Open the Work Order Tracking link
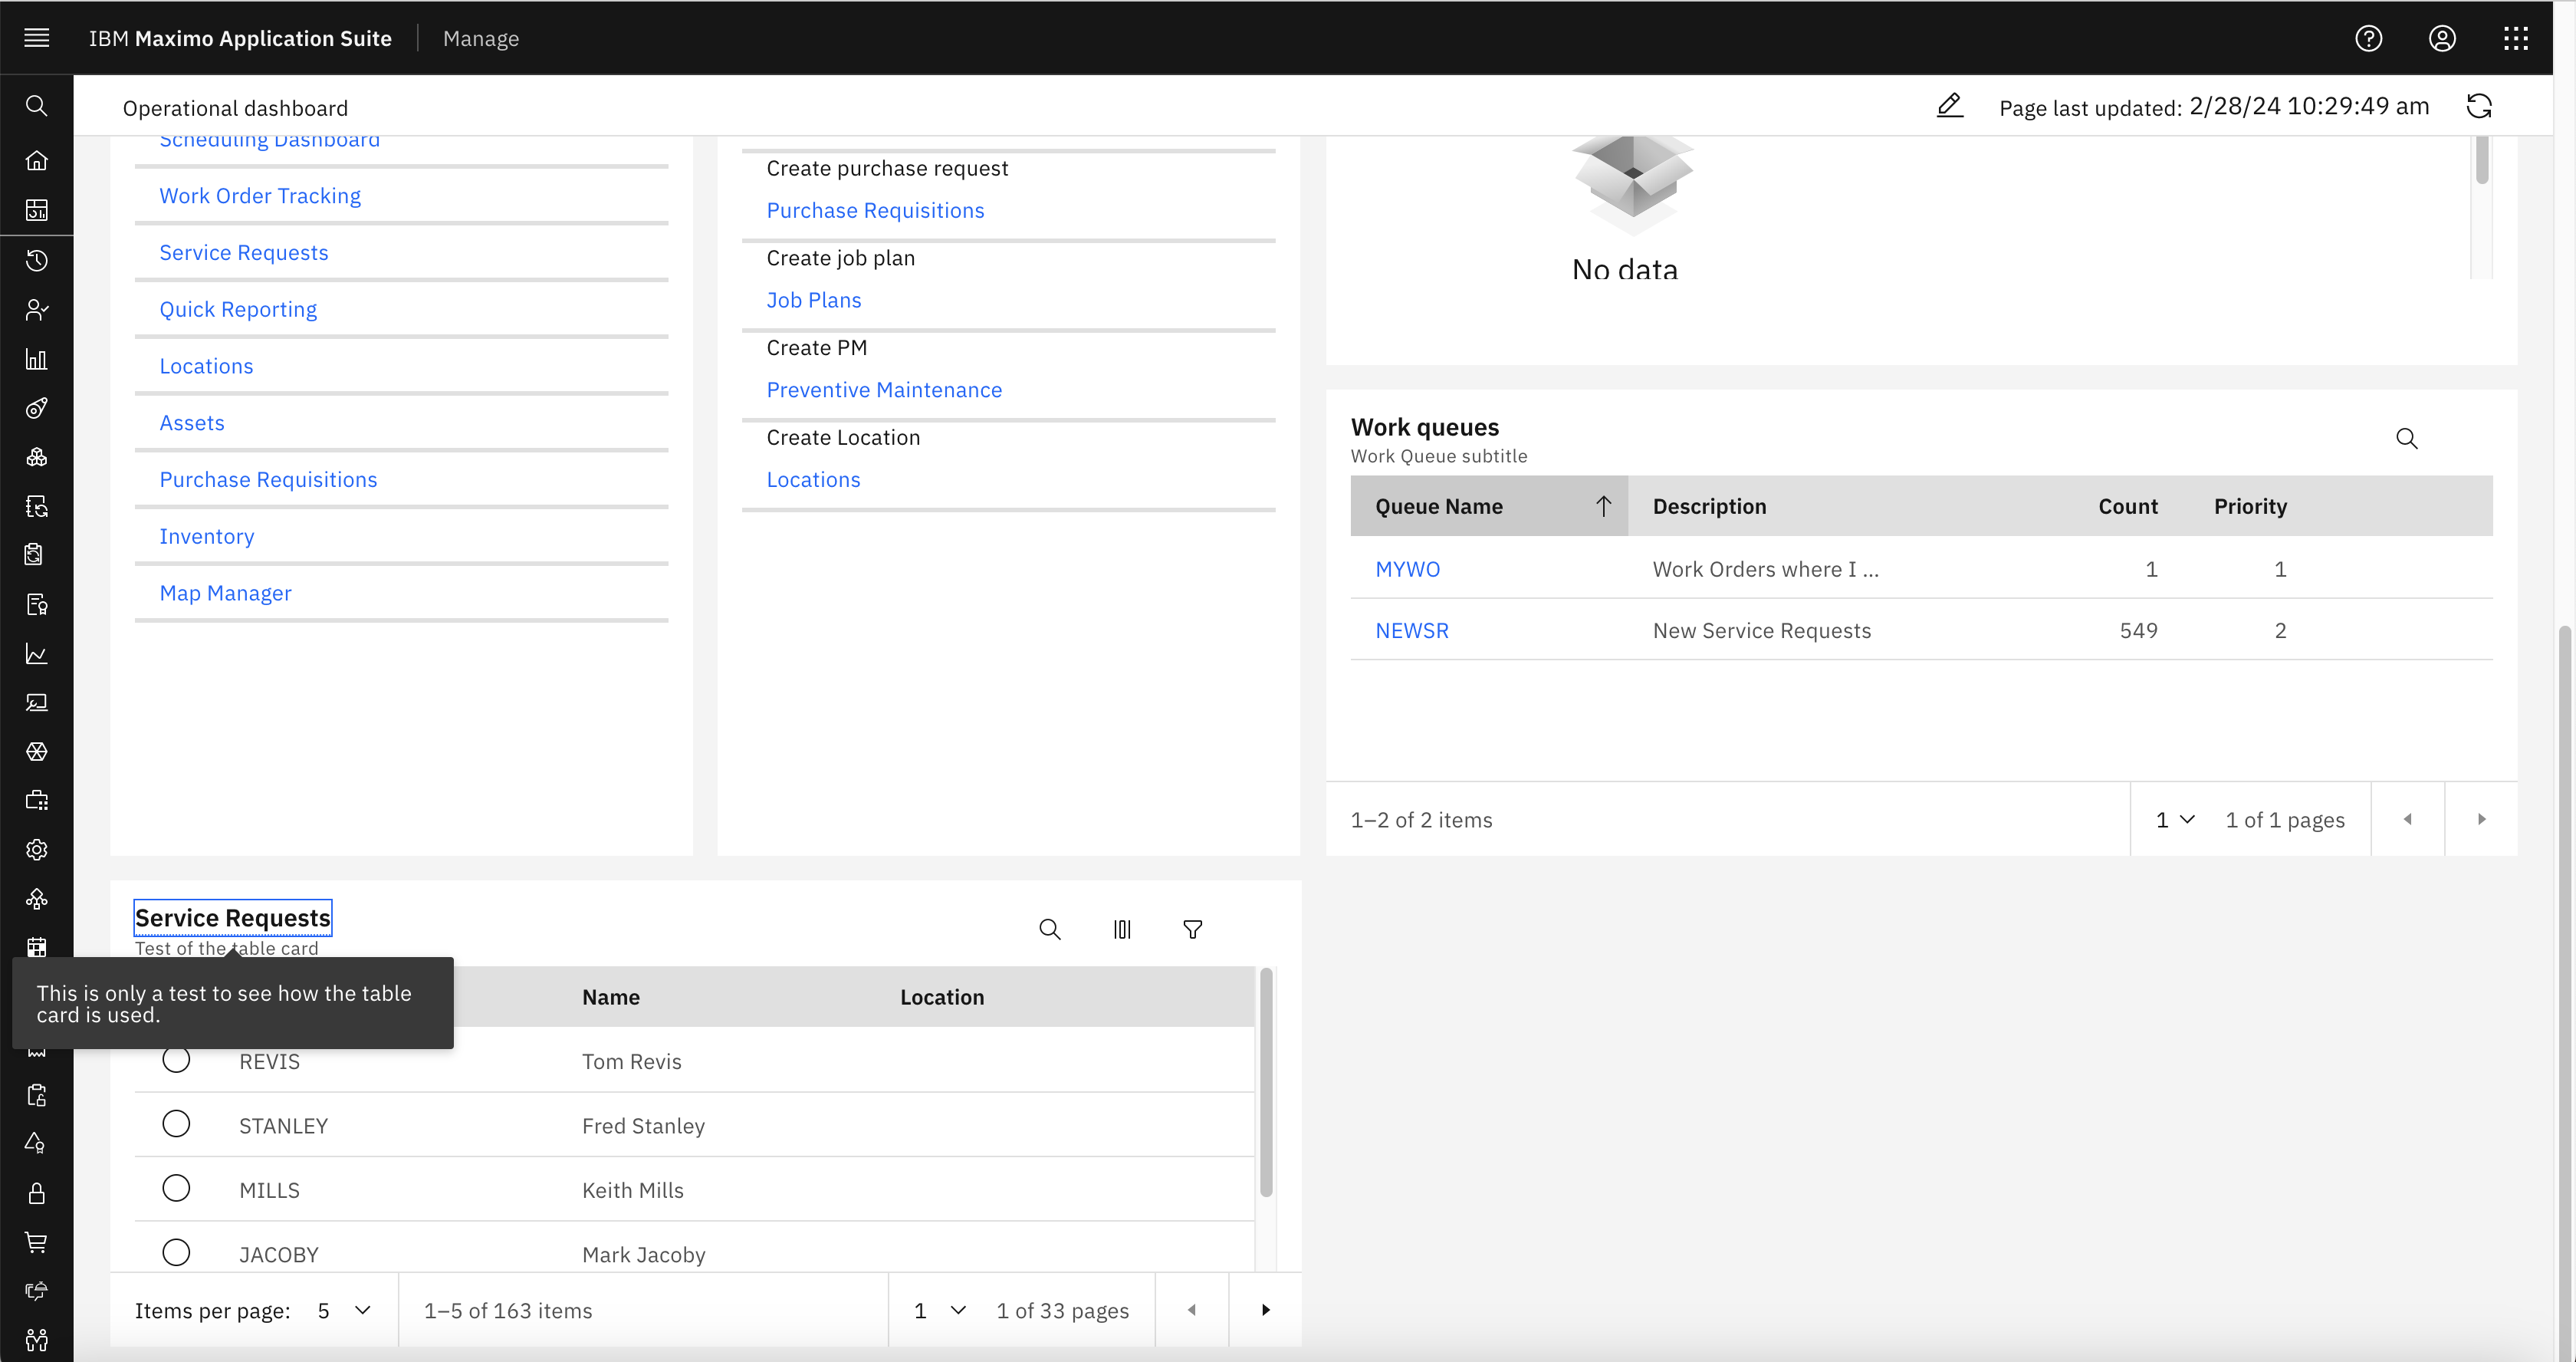The image size is (2576, 1362). pyautogui.click(x=260, y=196)
